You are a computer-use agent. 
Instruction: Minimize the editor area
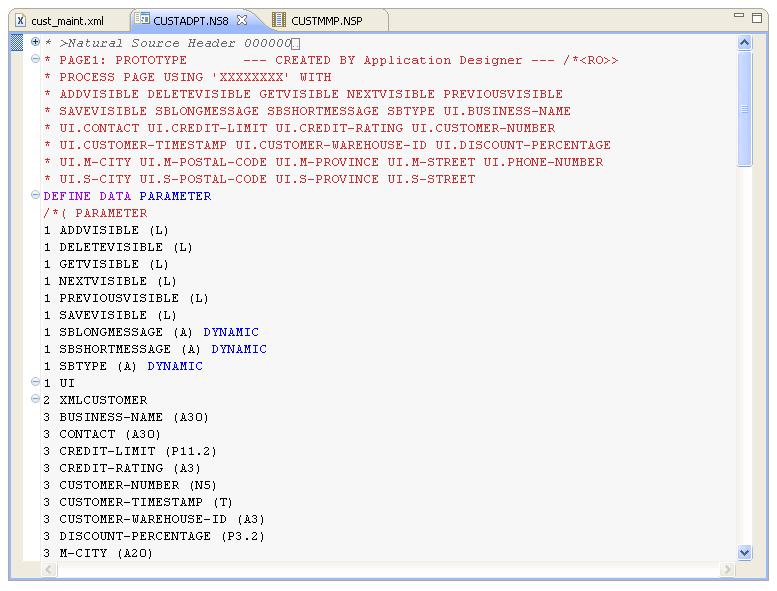click(x=737, y=17)
